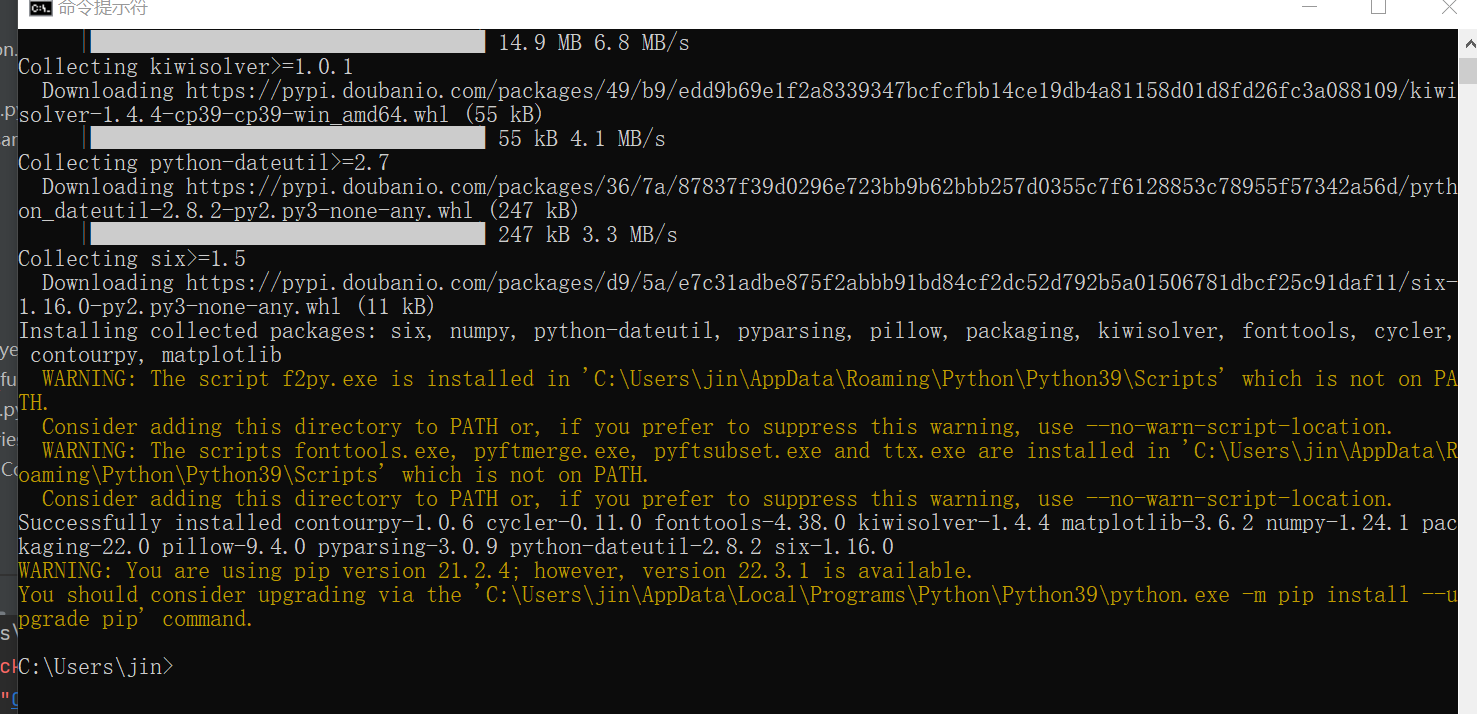Click the vertical scrollbar thumb
This screenshot has height=714, width=1477.
1467,72
